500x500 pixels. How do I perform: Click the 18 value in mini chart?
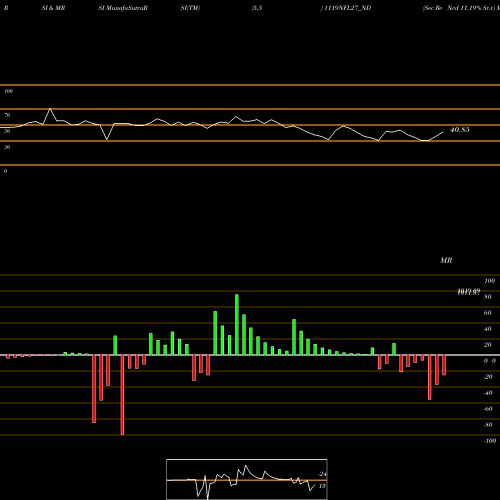(322, 486)
